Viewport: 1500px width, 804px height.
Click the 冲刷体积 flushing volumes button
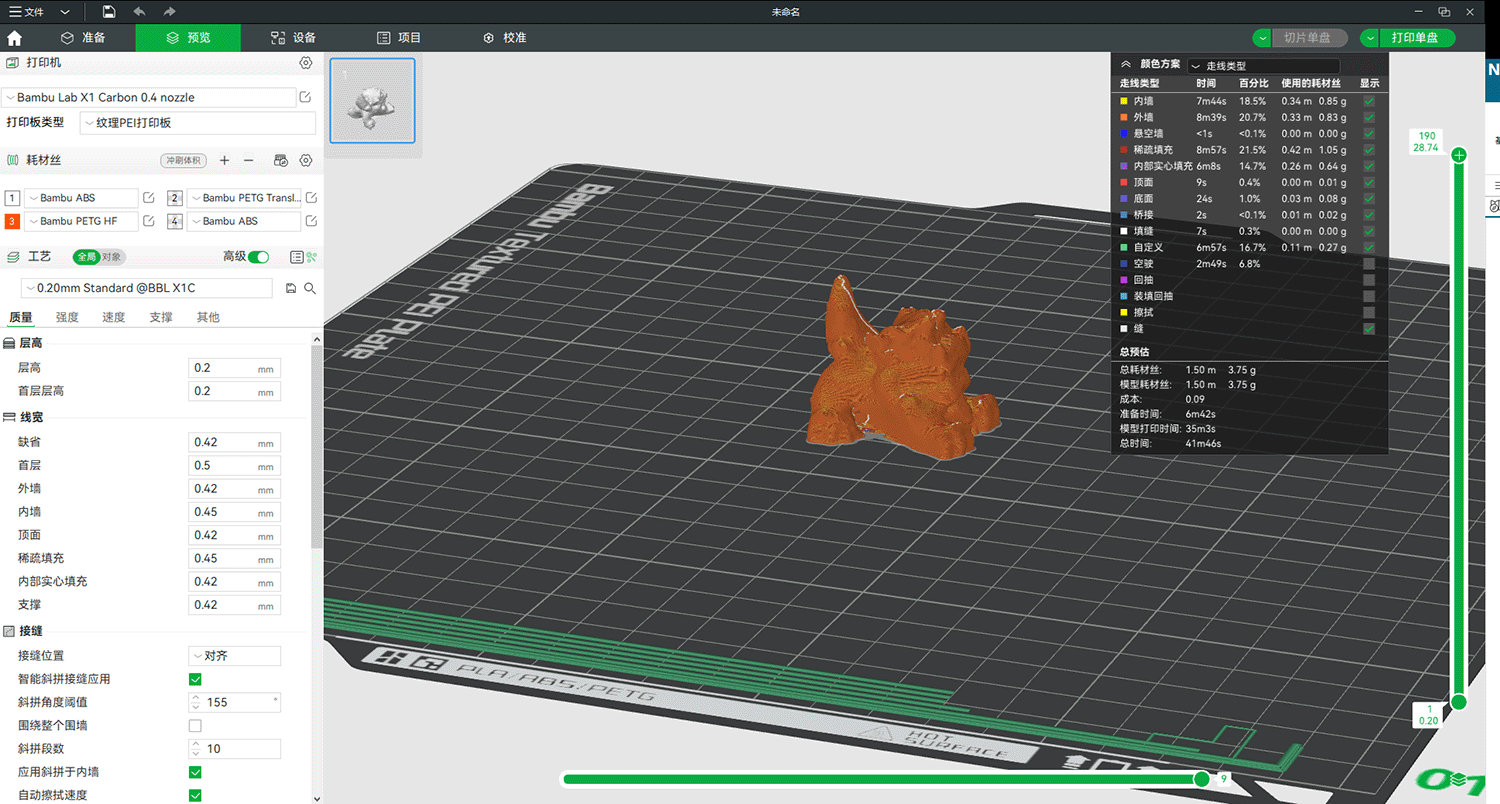pos(183,160)
